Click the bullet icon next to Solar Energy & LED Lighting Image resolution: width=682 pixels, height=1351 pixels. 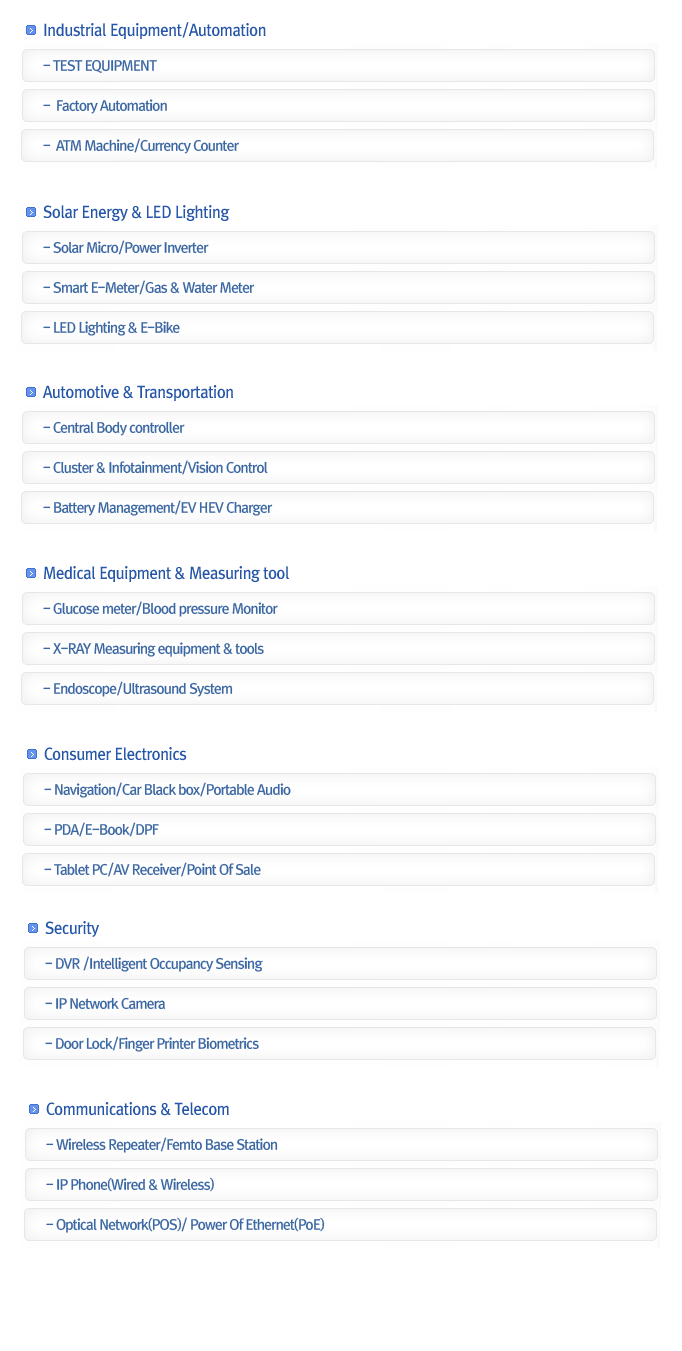(x=31, y=213)
